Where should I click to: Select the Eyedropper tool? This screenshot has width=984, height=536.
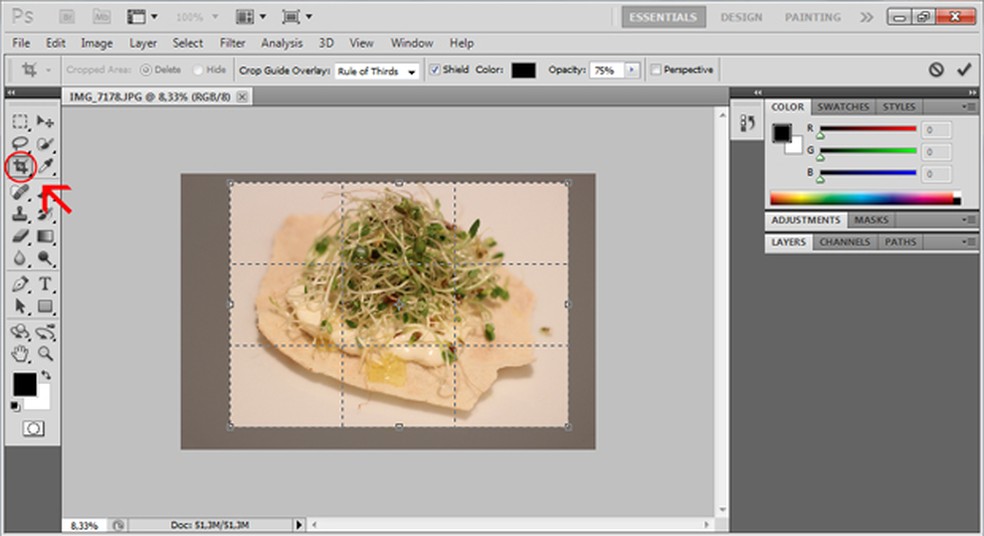click(x=45, y=166)
